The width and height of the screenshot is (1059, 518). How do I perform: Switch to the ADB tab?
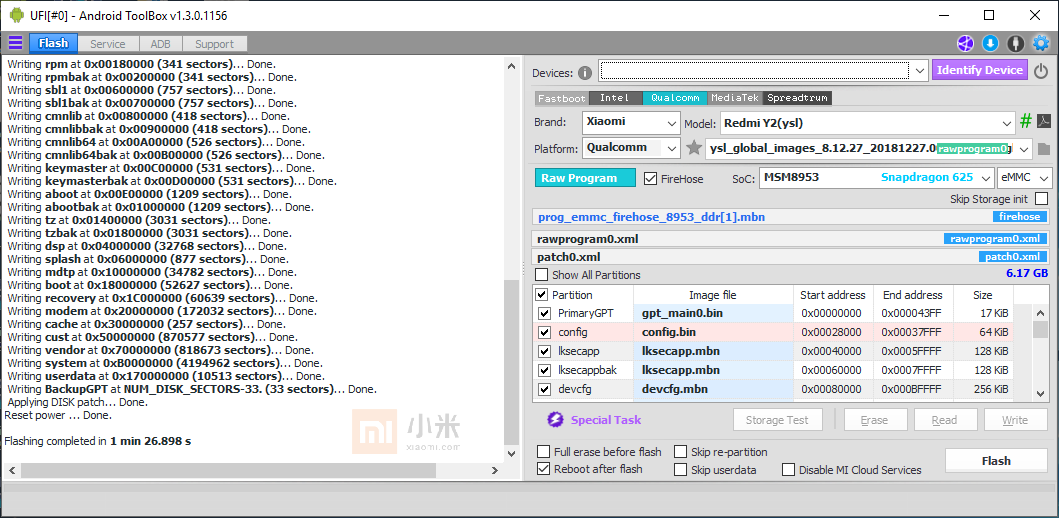pyautogui.click(x=161, y=44)
